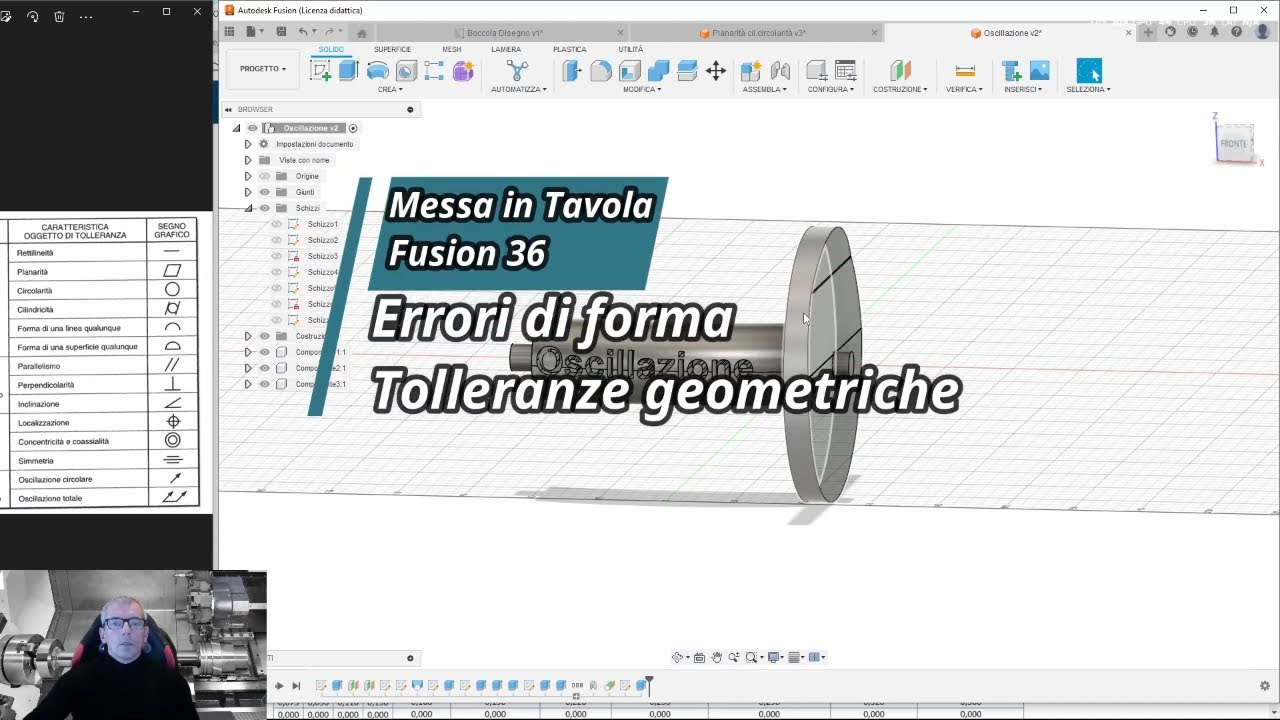Select the Construction plane icon

coord(900,70)
